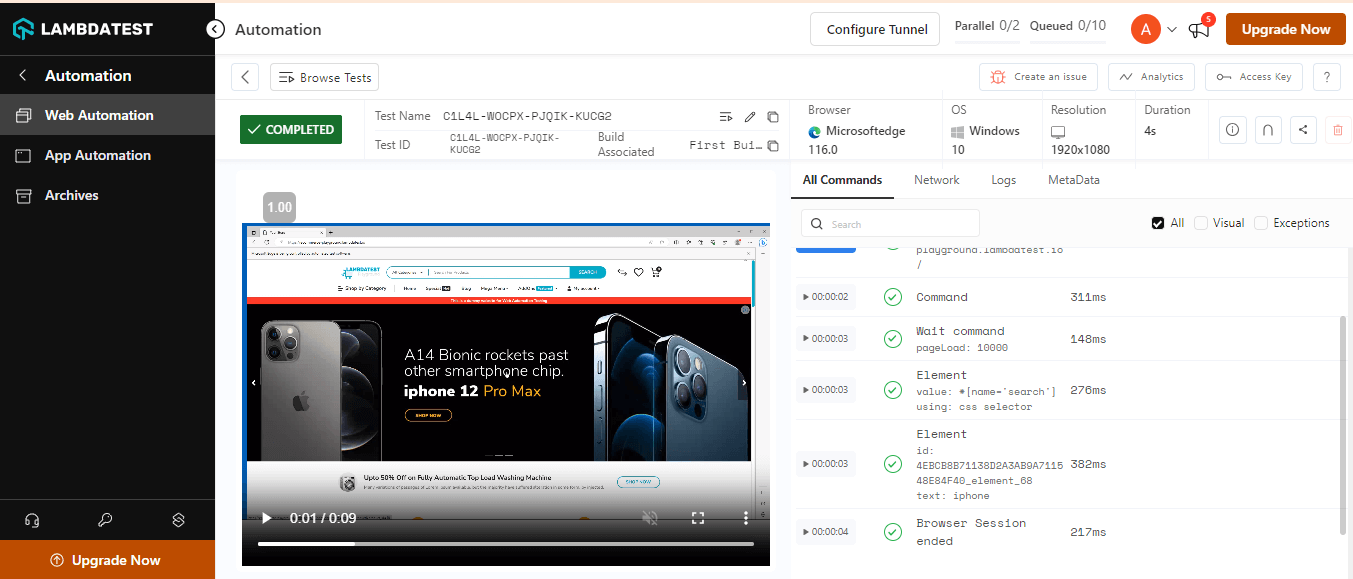Click the headset support icon in sidebar

32,520
